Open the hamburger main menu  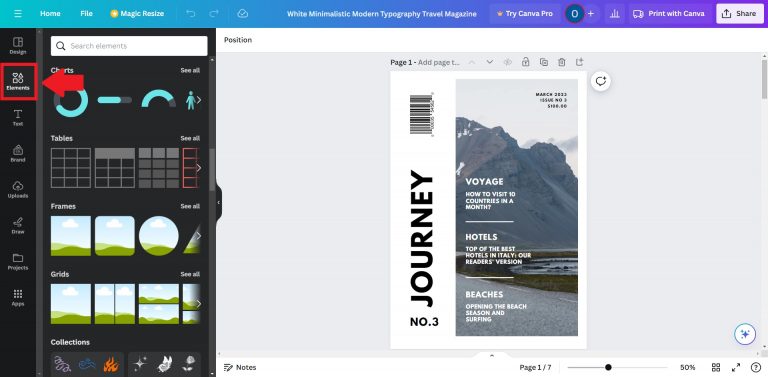click(18, 14)
